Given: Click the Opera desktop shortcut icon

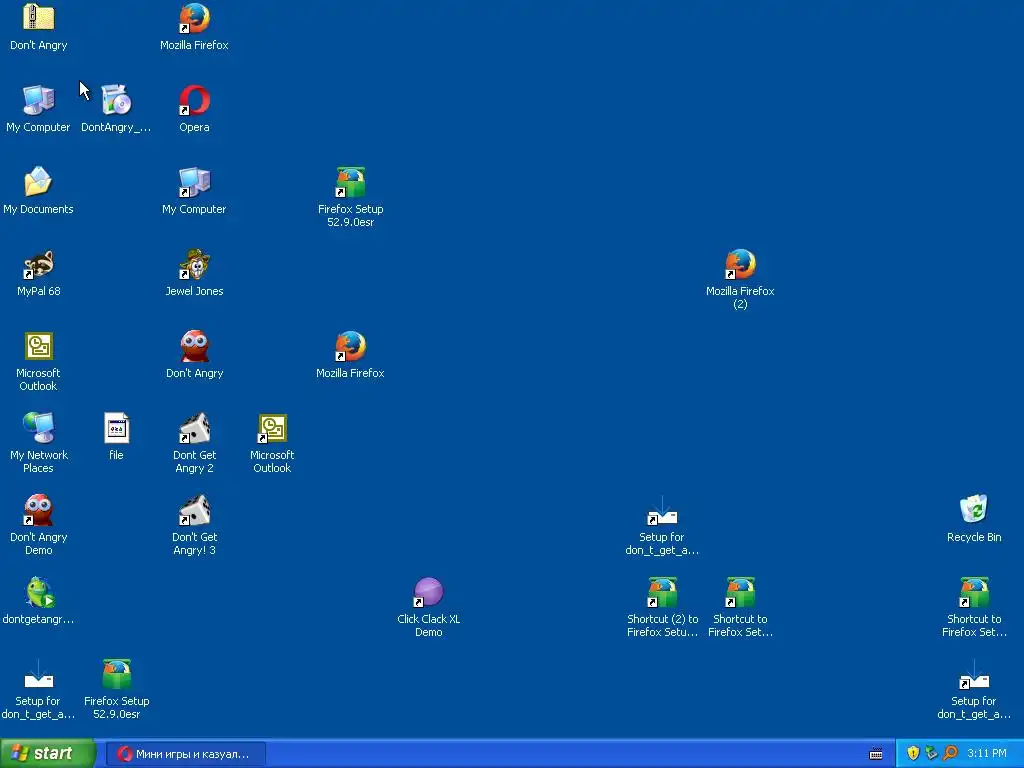Looking at the screenshot, I should (x=194, y=100).
